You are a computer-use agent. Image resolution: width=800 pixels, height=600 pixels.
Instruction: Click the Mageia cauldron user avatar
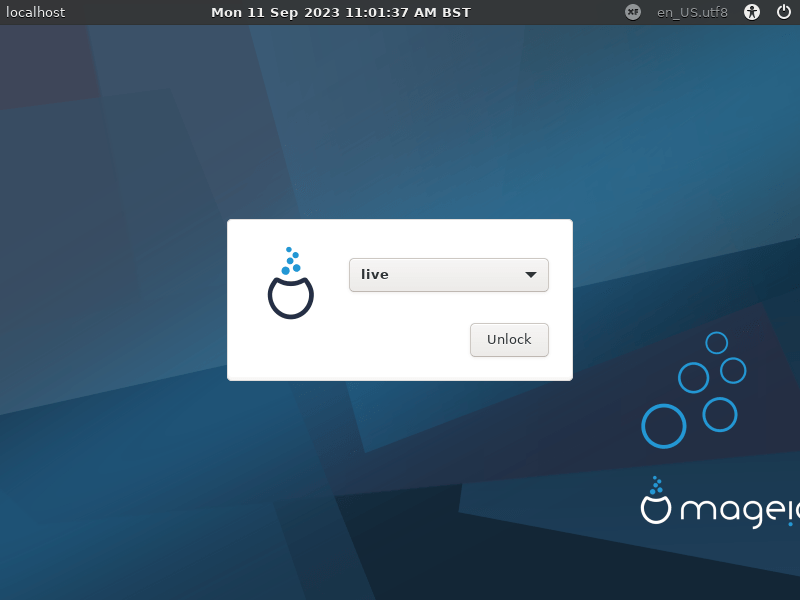click(x=290, y=283)
